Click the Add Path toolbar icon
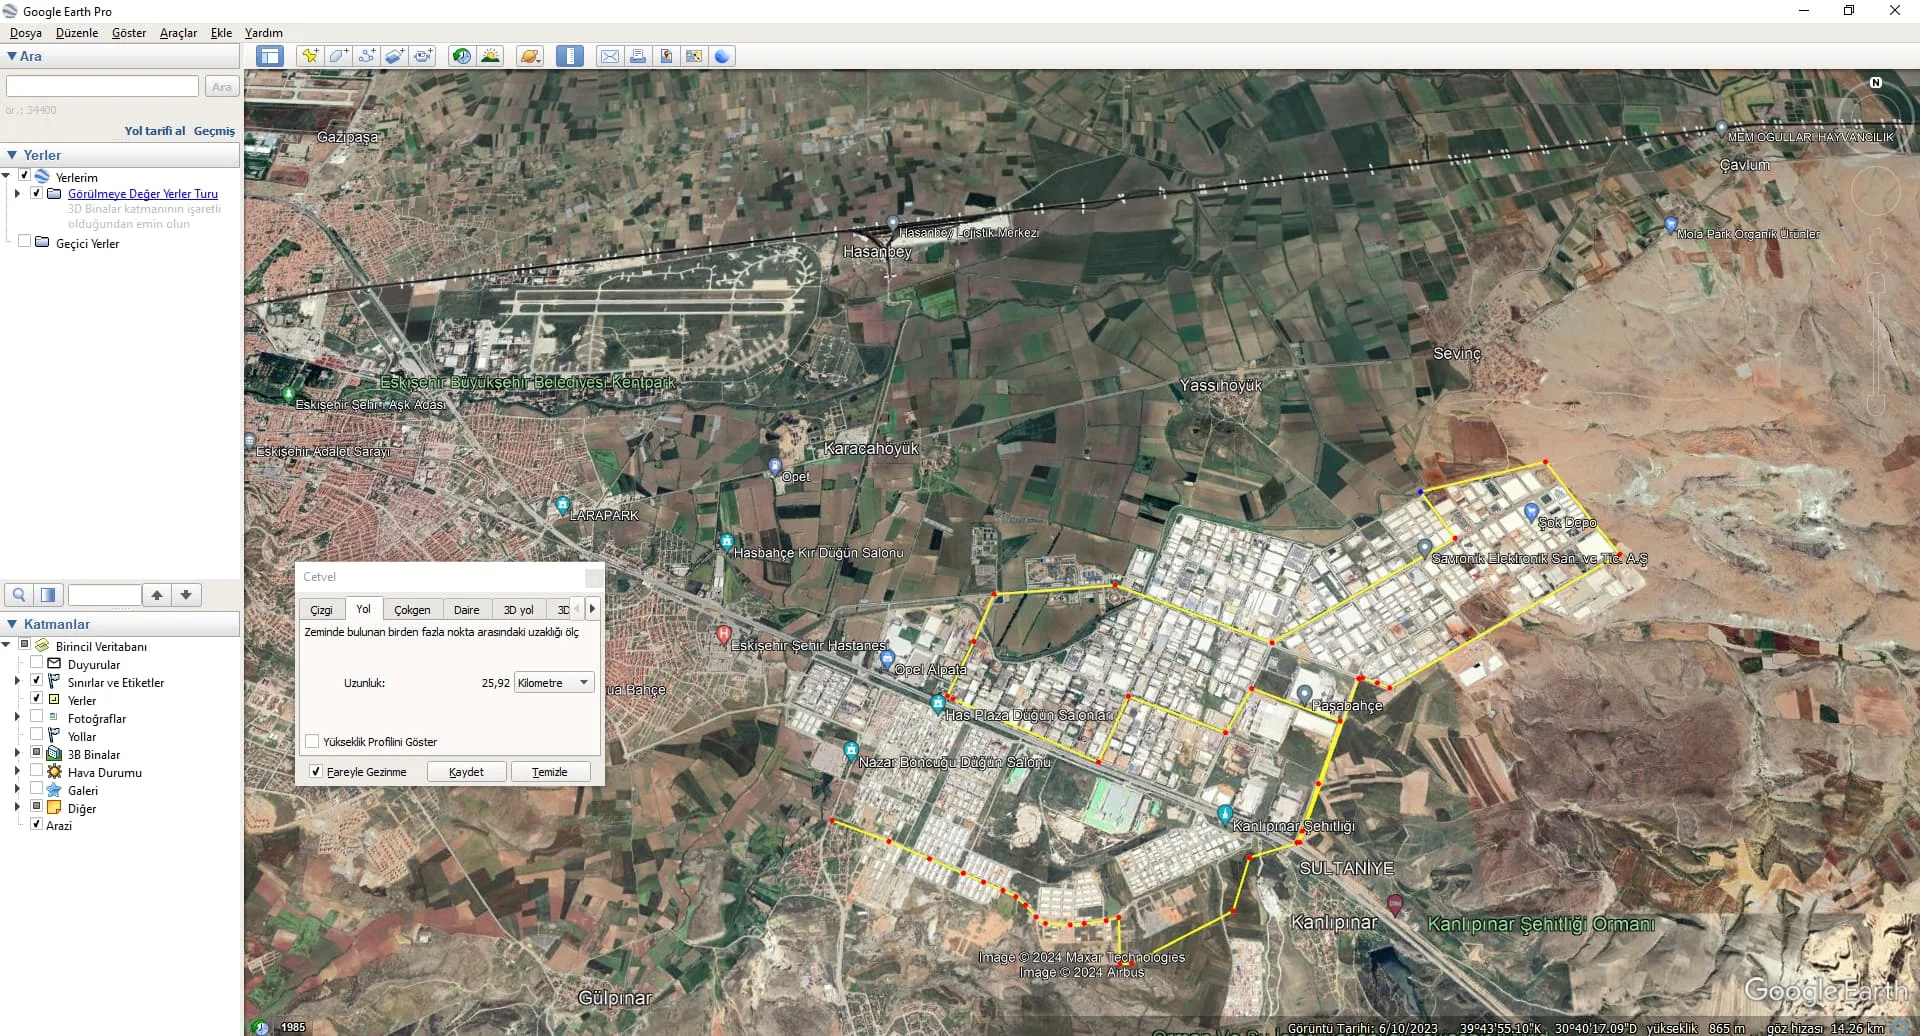Screen dimensions: 1920x1036 [x=367, y=56]
